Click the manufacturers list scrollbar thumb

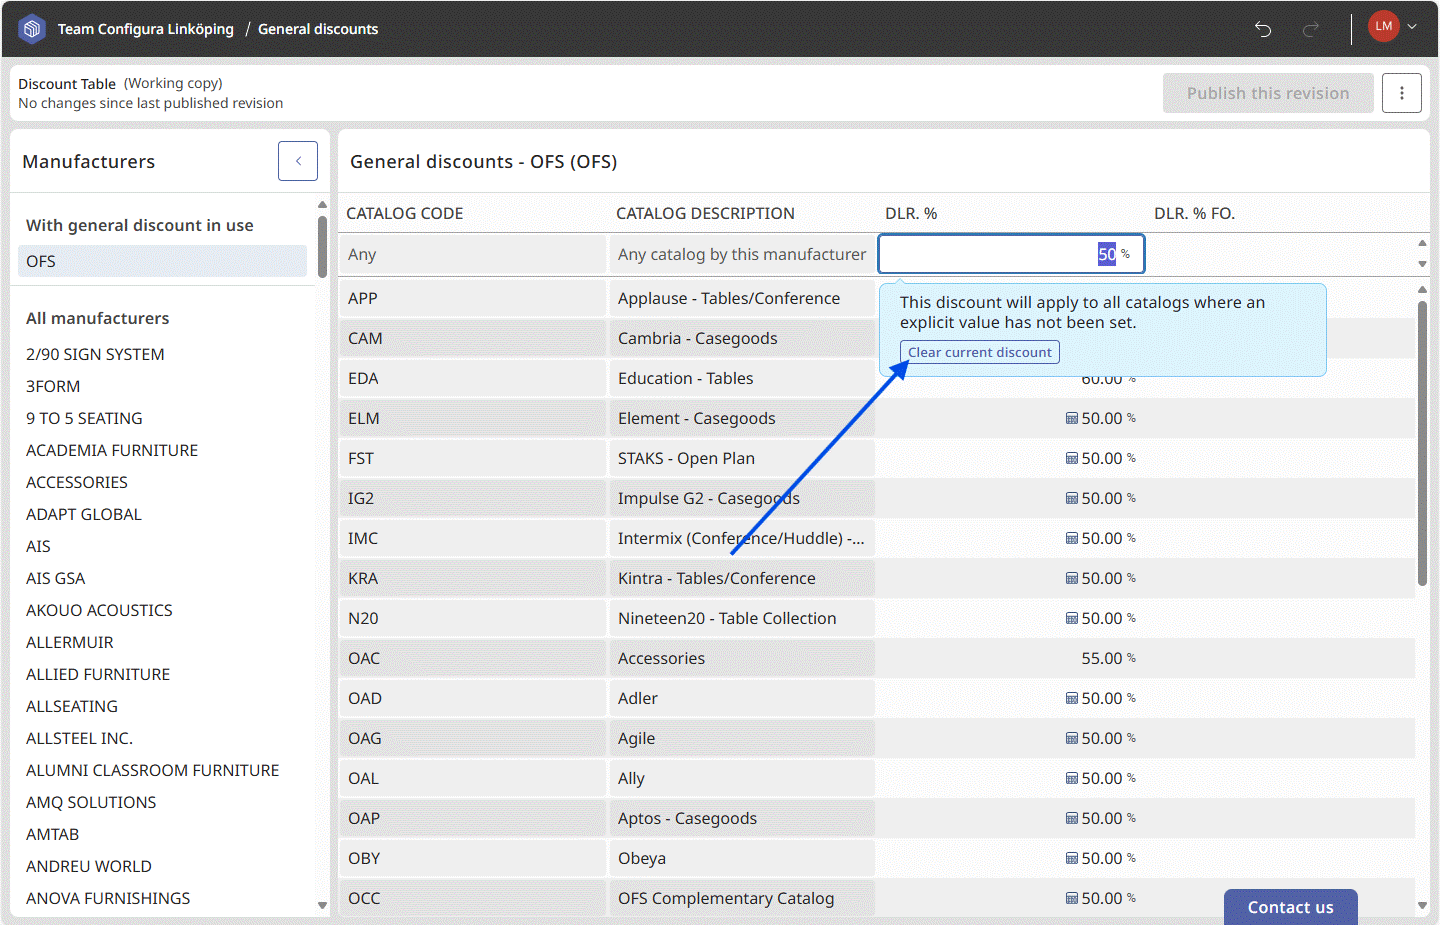point(322,246)
